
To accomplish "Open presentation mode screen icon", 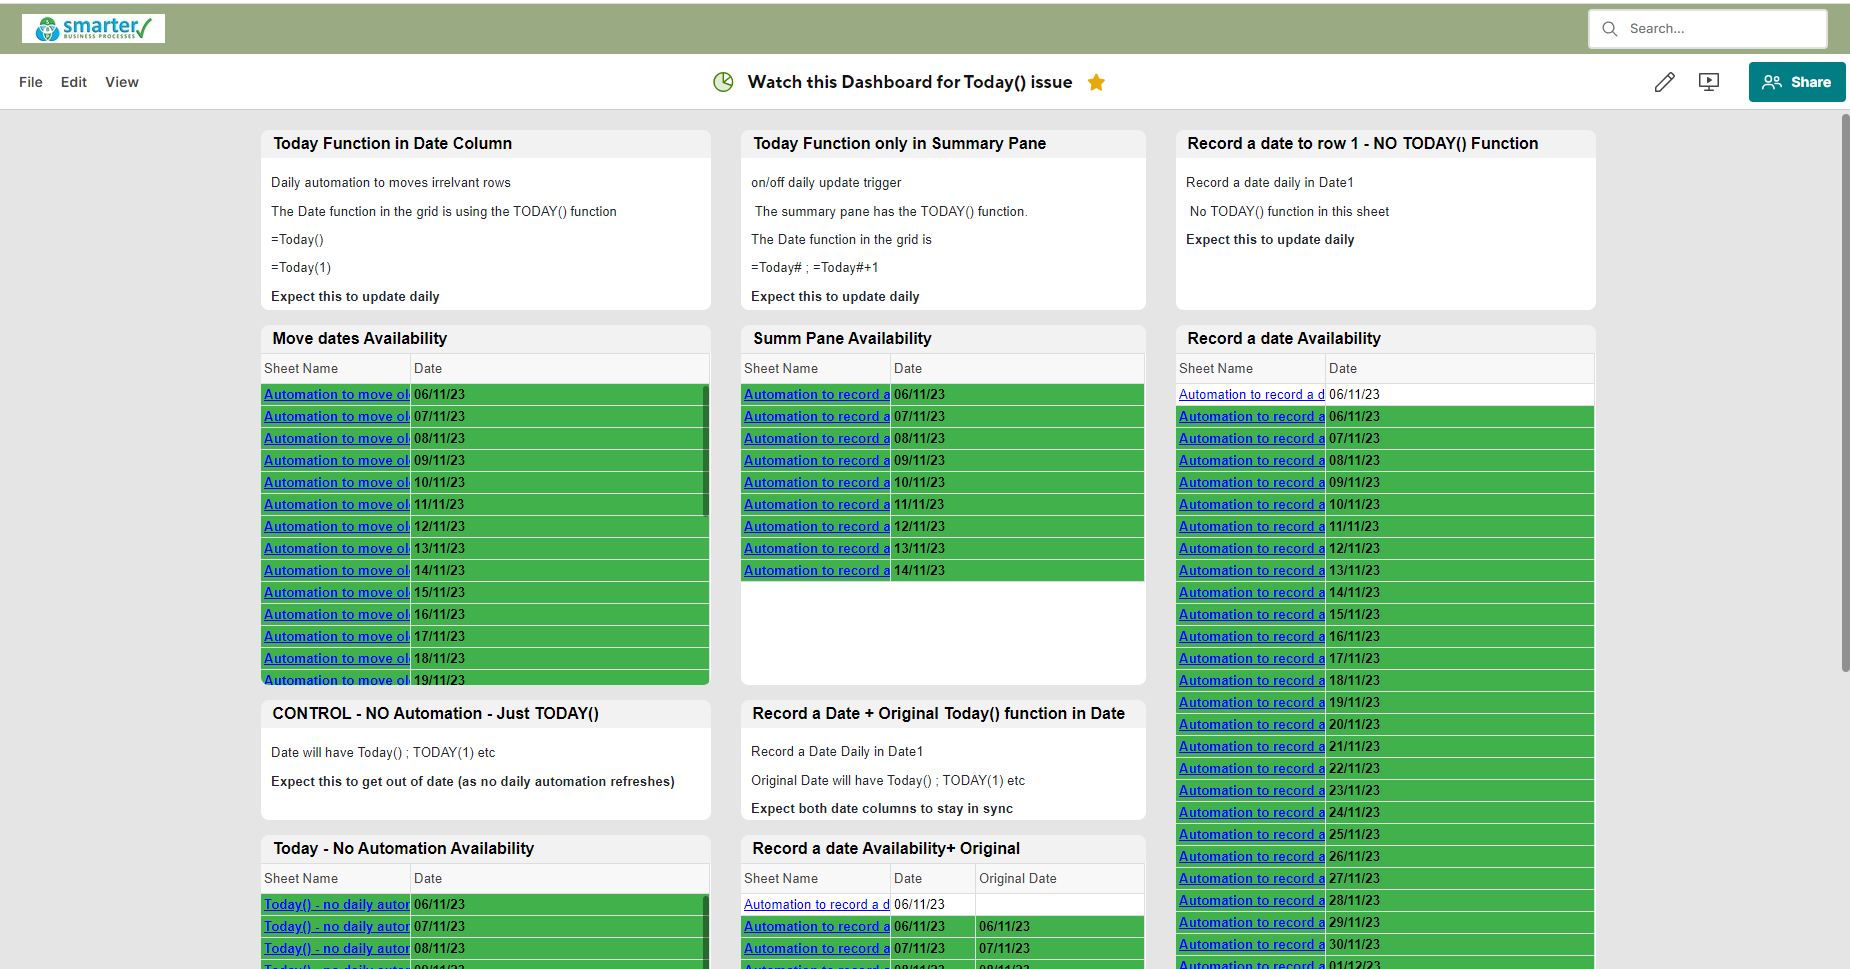I will [x=1709, y=82].
